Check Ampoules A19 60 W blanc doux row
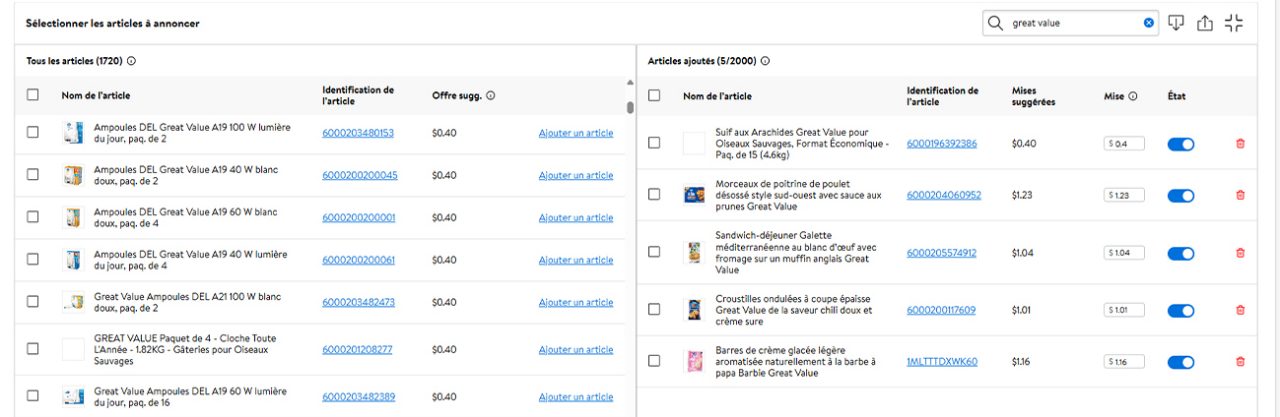 pyautogui.click(x=33, y=217)
